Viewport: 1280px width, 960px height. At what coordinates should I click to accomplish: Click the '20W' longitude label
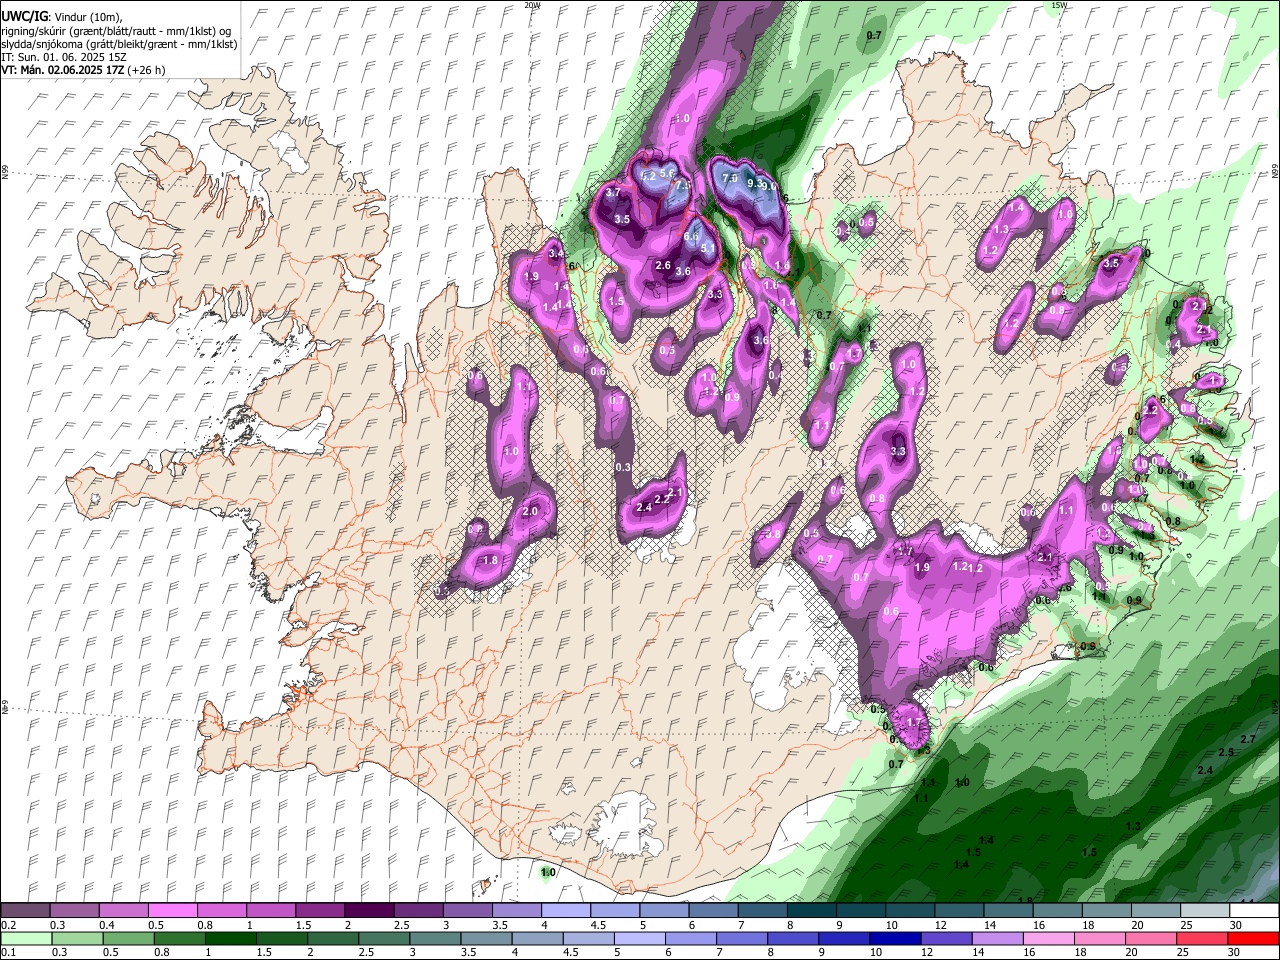(x=532, y=5)
